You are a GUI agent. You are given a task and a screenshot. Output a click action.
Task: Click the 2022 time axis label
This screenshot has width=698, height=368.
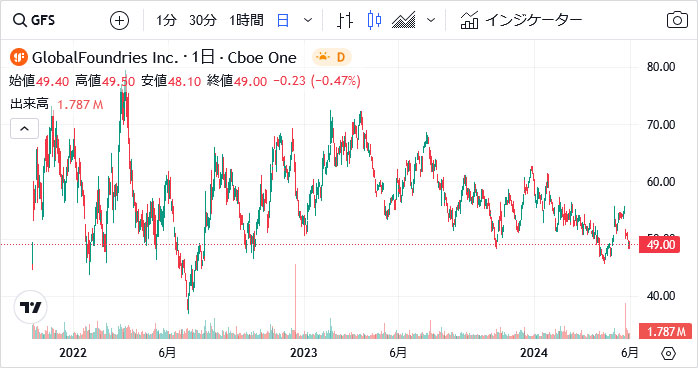click(x=73, y=353)
